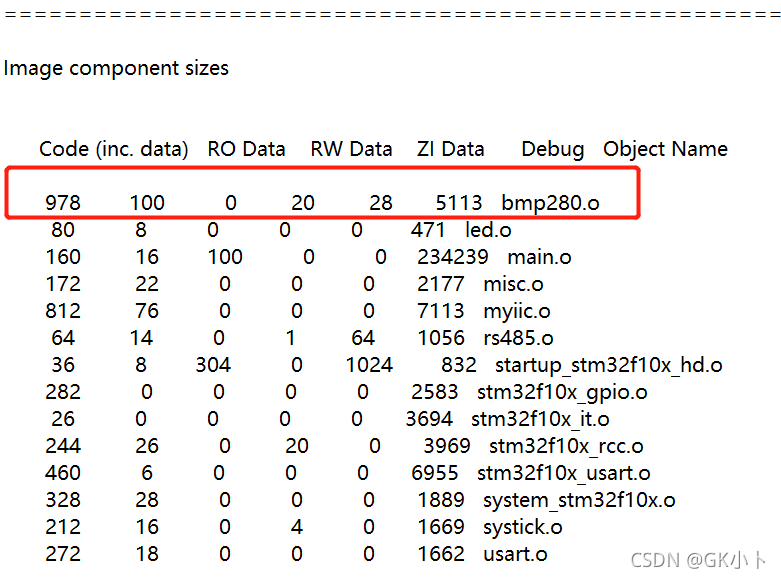Image resolution: width=781 pixels, height=578 pixels.
Task: Click the RO Data value 304
Action: (213, 365)
